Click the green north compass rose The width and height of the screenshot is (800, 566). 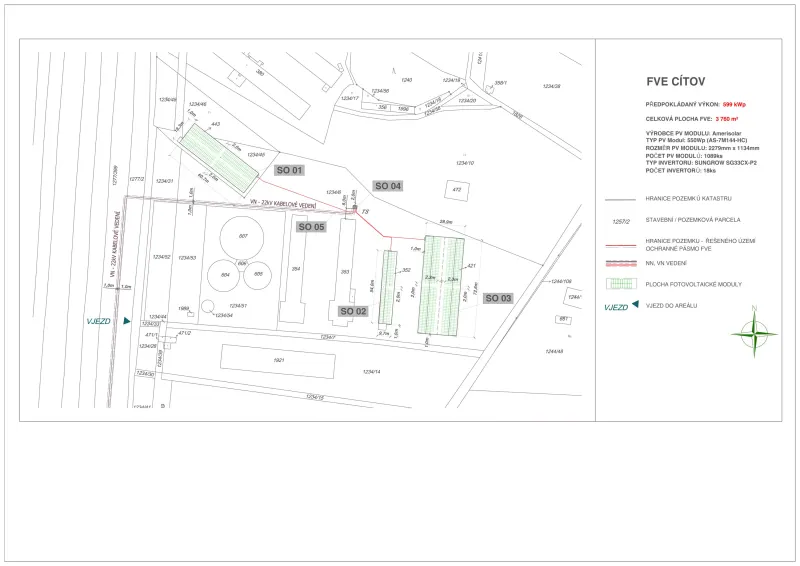(x=754, y=333)
